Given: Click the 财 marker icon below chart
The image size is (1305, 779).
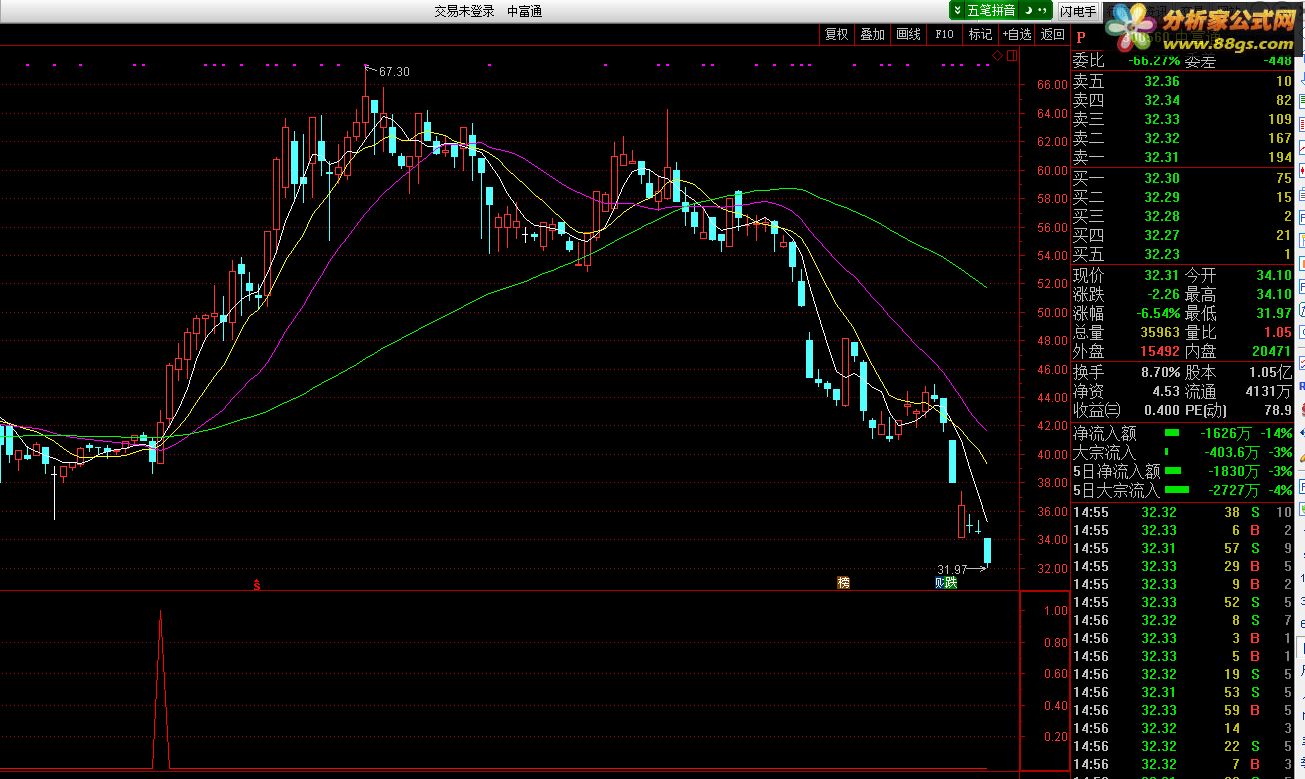Looking at the screenshot, I should point(939,583).
